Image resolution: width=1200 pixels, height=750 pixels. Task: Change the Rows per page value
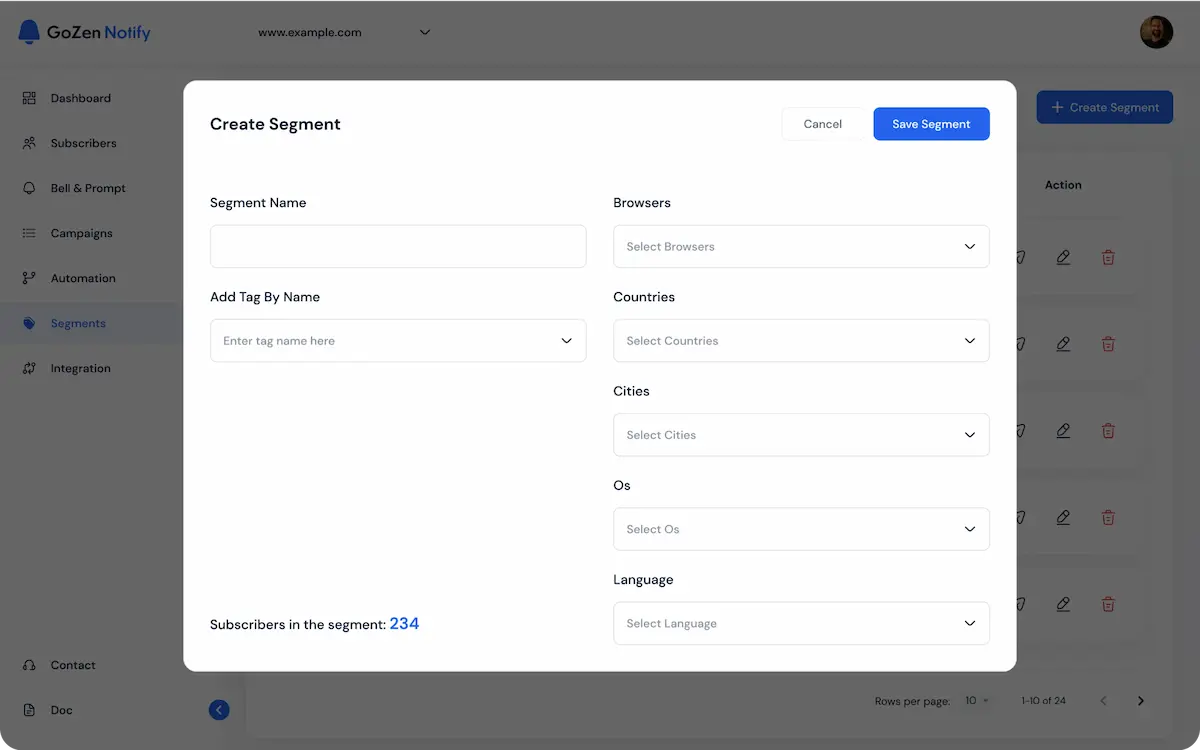tap(975, 701)
